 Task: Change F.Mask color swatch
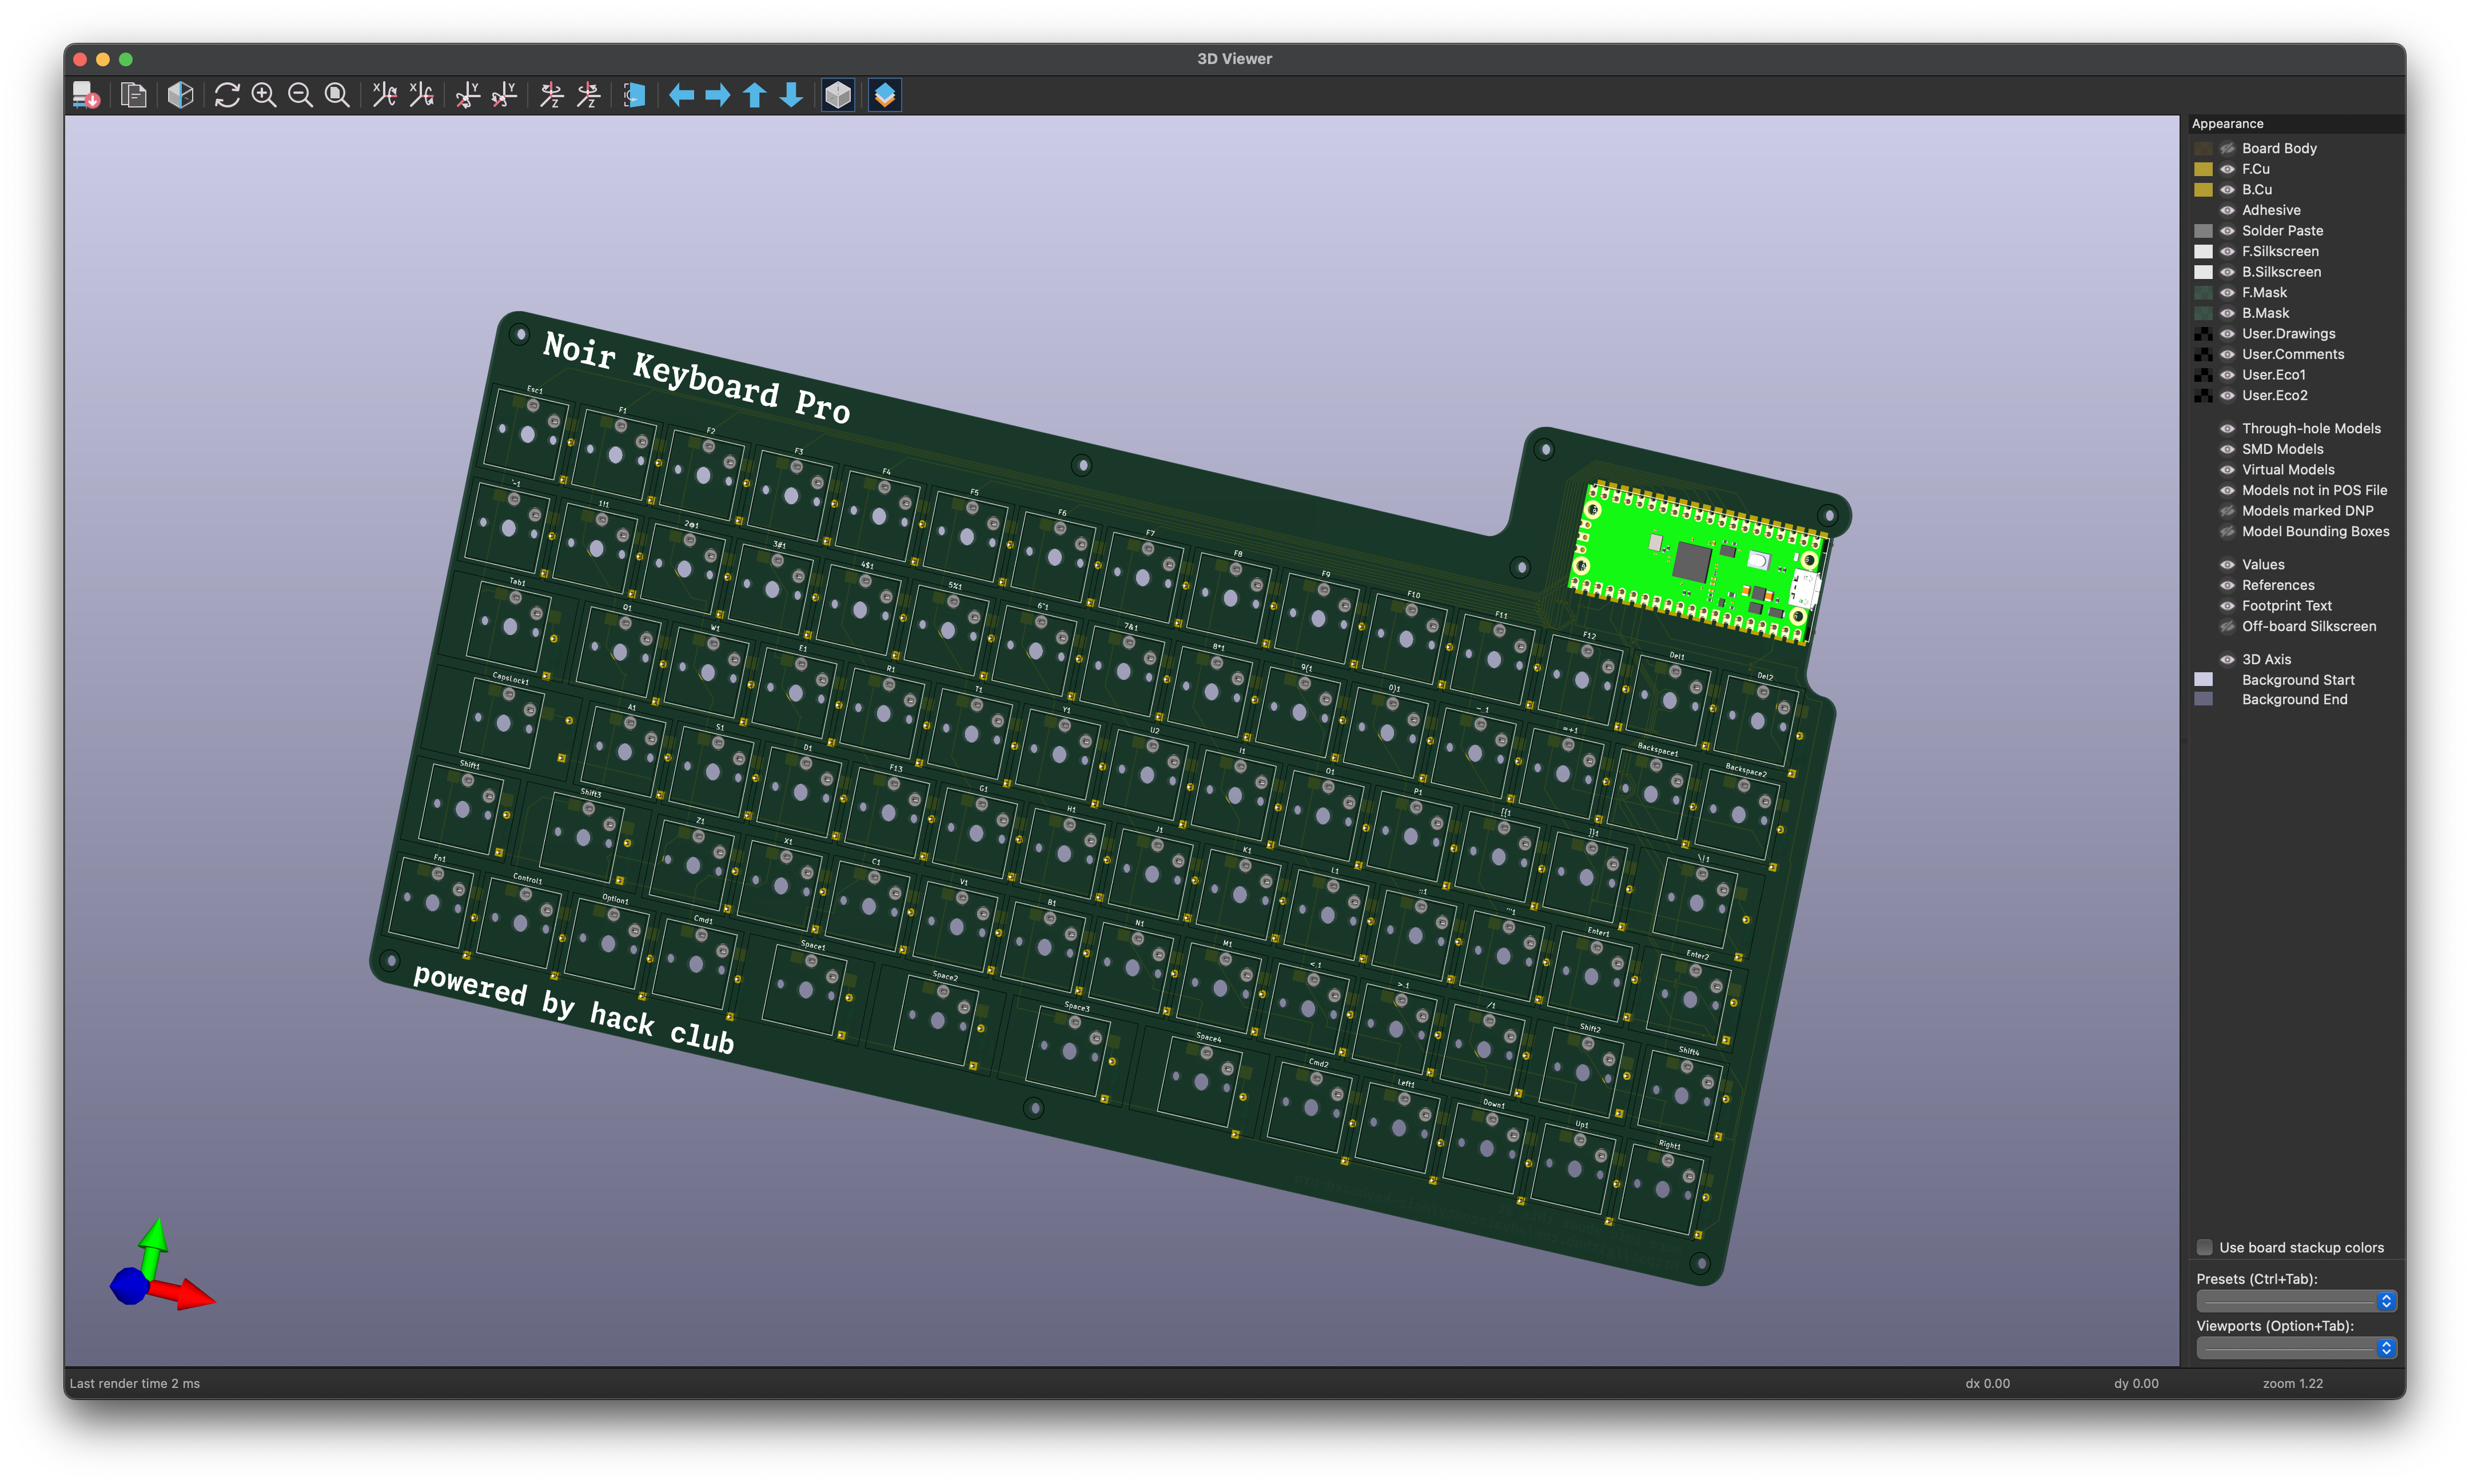coord(2203,292)
